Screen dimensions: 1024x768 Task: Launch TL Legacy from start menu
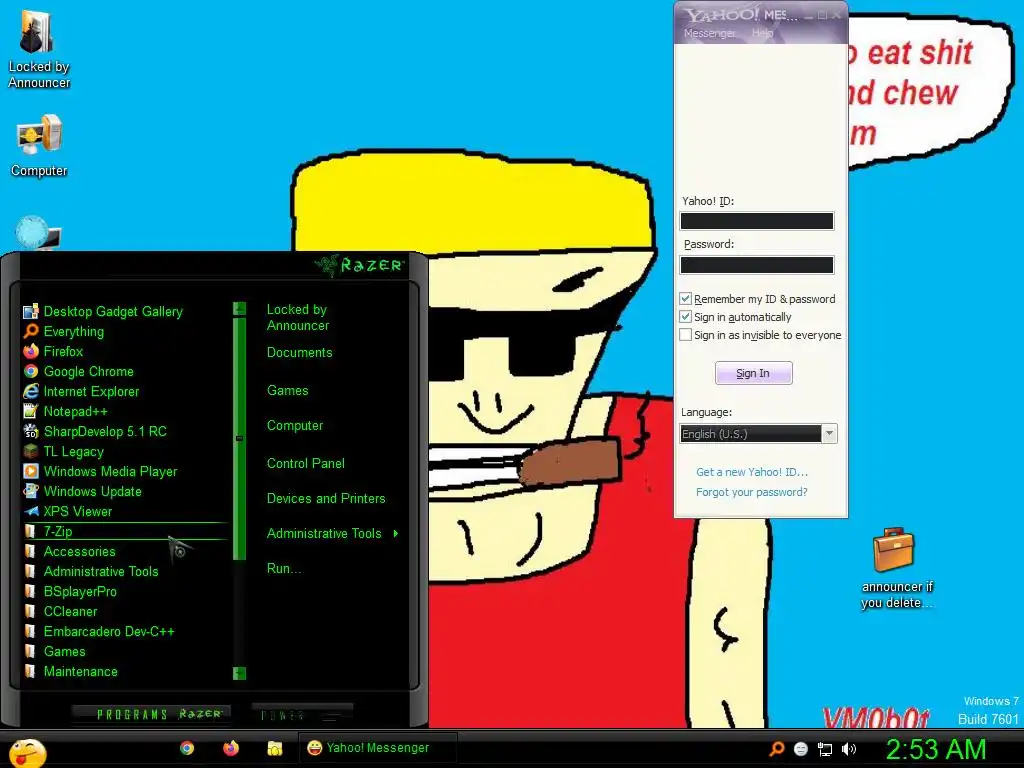(63, 451)
